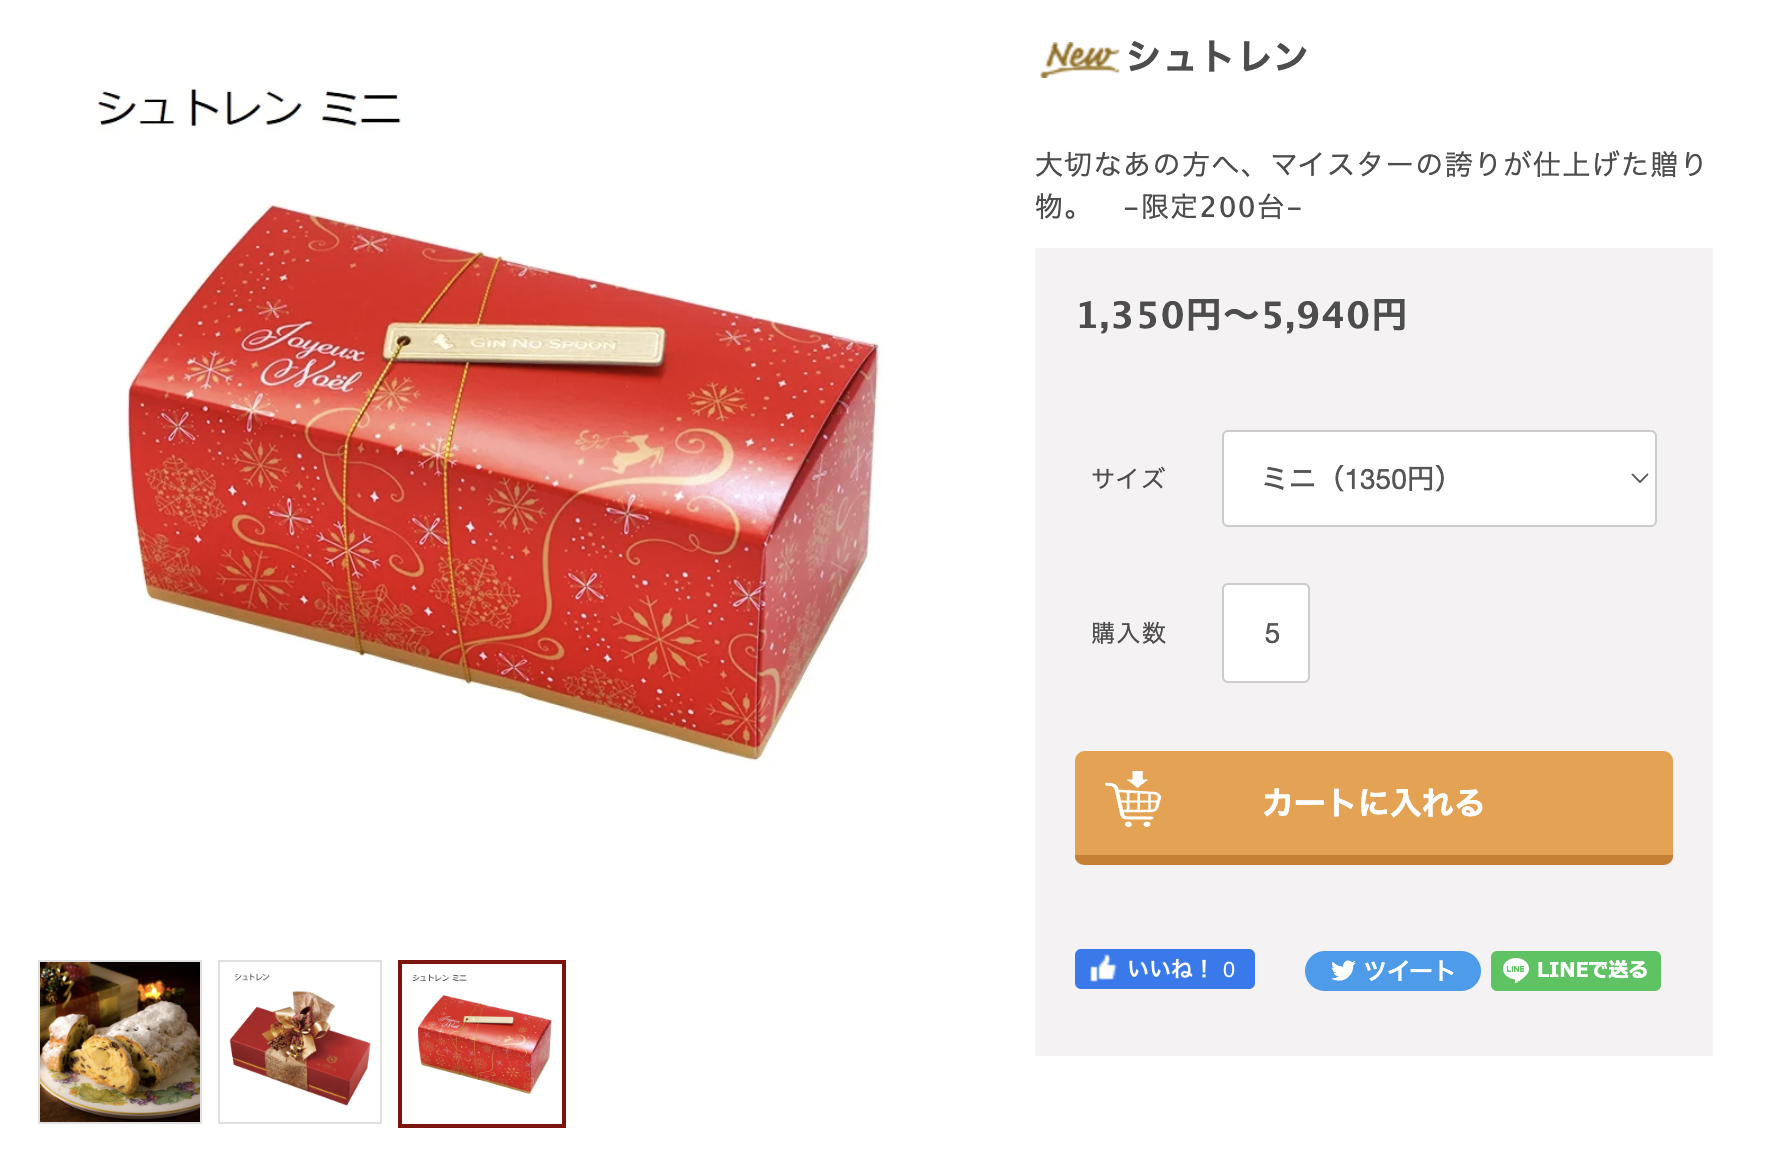Click the large red gift box image
1774x1166 pixels.
tap(503, 480)
